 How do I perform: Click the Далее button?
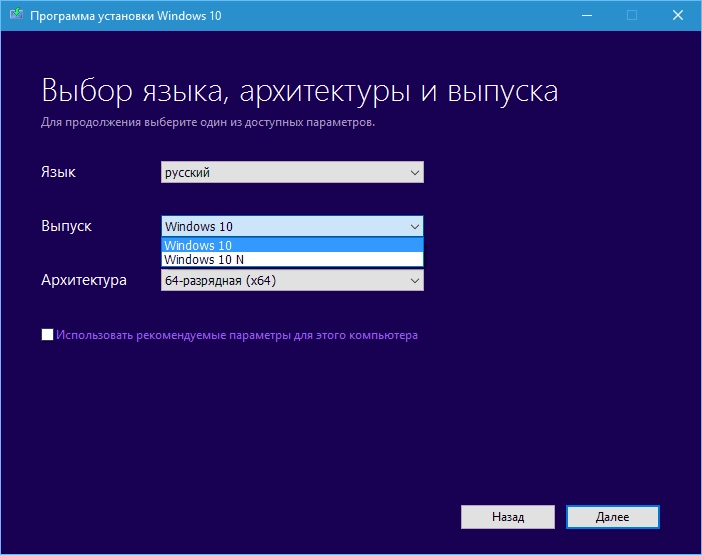coord(612,517)
